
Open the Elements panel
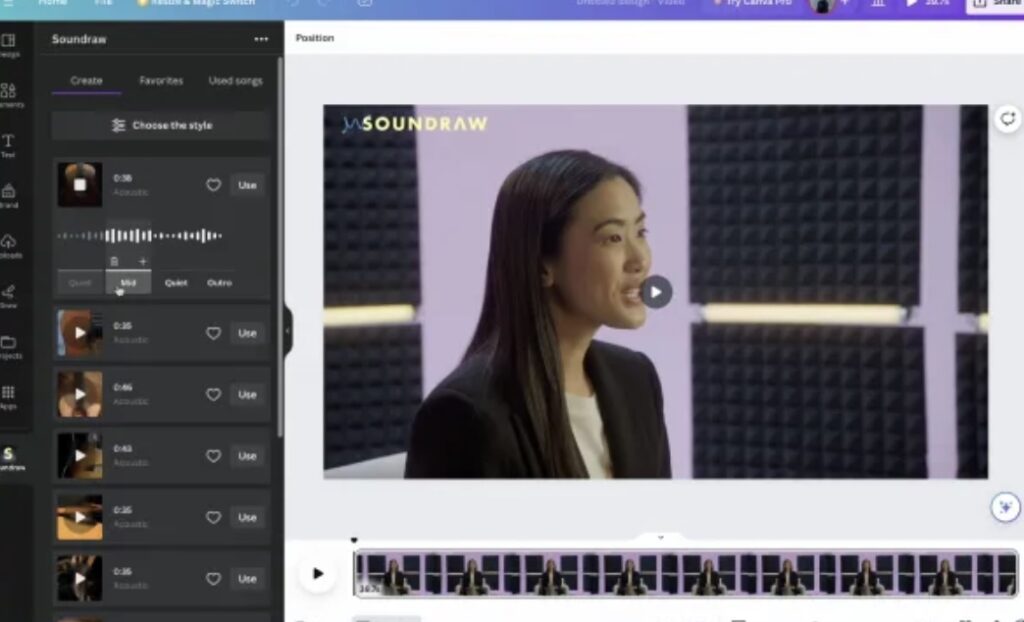coord(8,94)
